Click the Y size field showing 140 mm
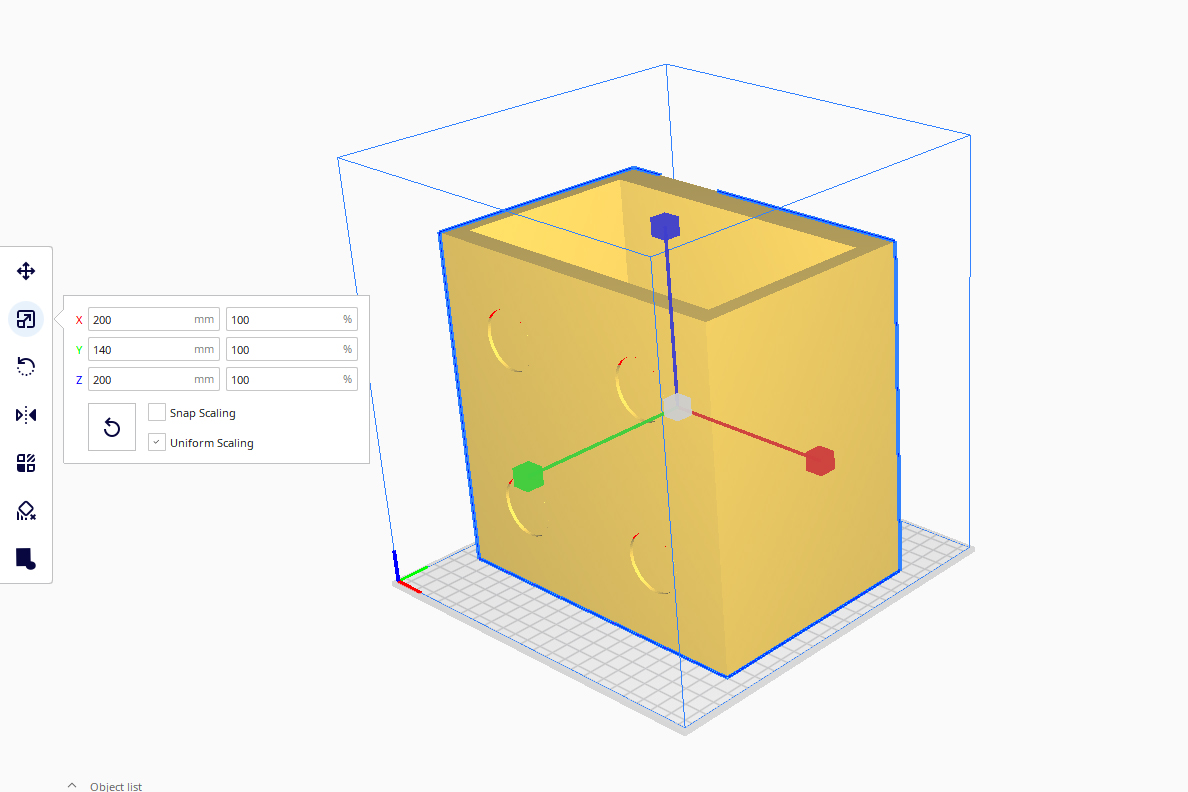The image size is (1188, 792). (154, 349)
